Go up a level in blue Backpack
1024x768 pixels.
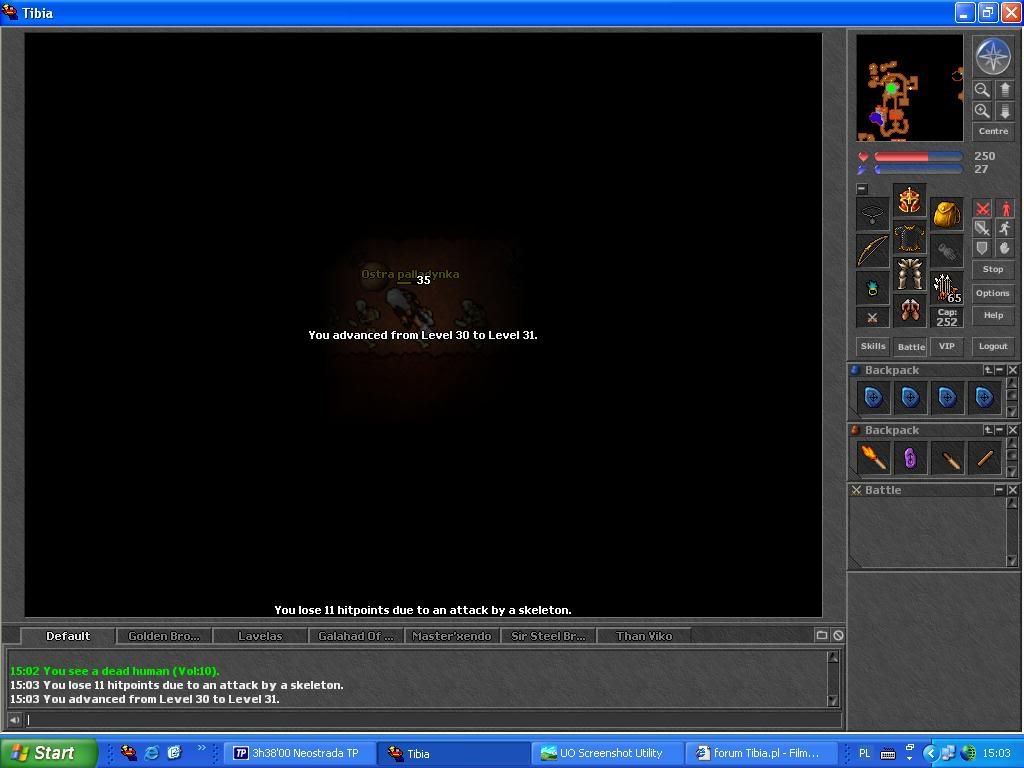[988, 370]
